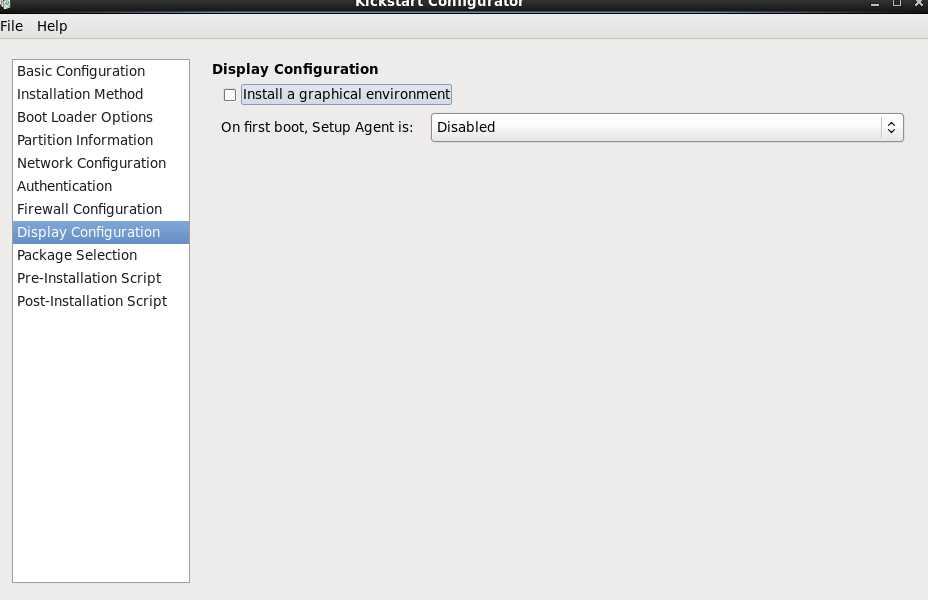
Task: Select Partition Information in the list
Action: pyautogui.click(x=101, y=140)
